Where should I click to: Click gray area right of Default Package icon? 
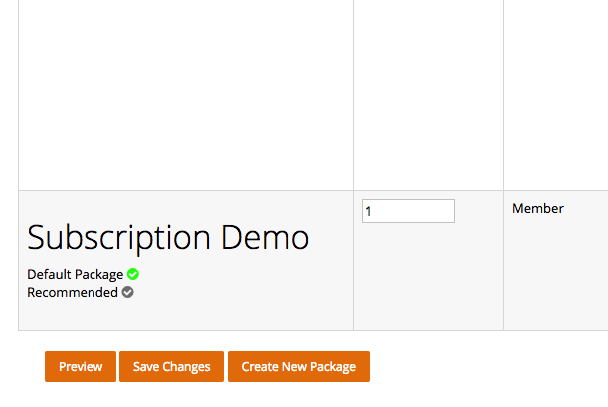click(x=246, y=274)
